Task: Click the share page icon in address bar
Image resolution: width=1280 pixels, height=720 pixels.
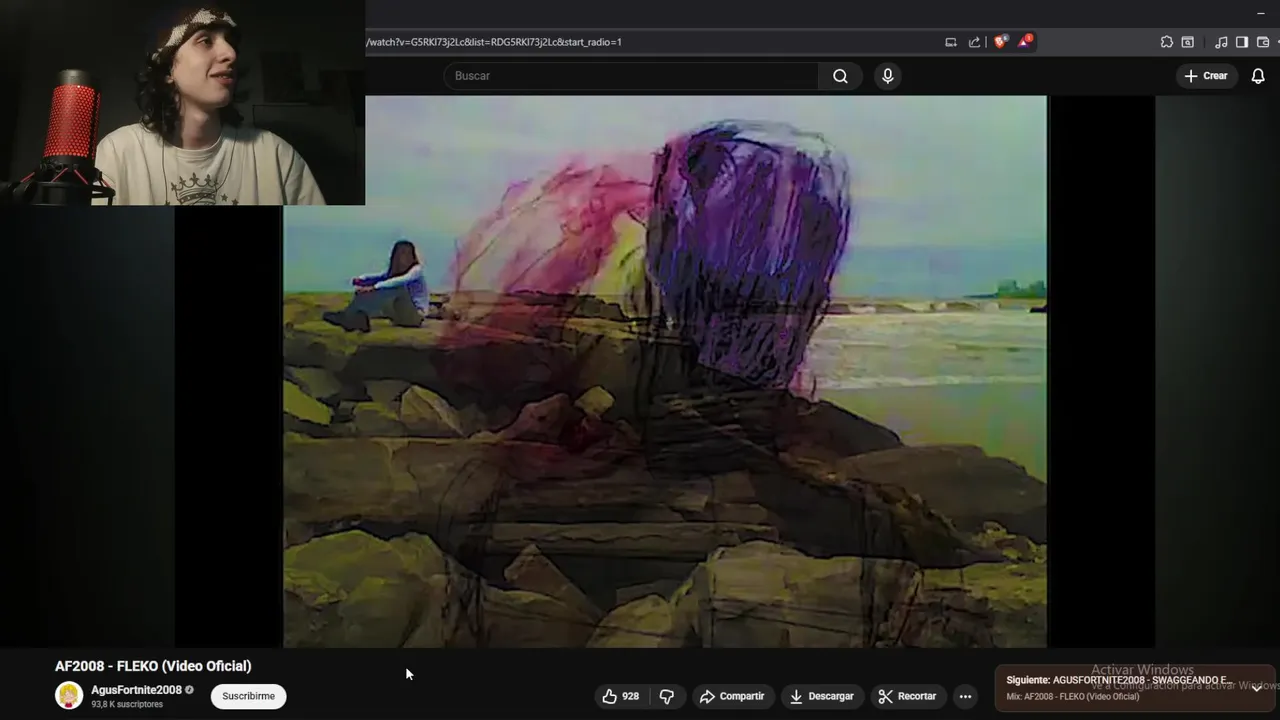Action: [x=974, y=42]
